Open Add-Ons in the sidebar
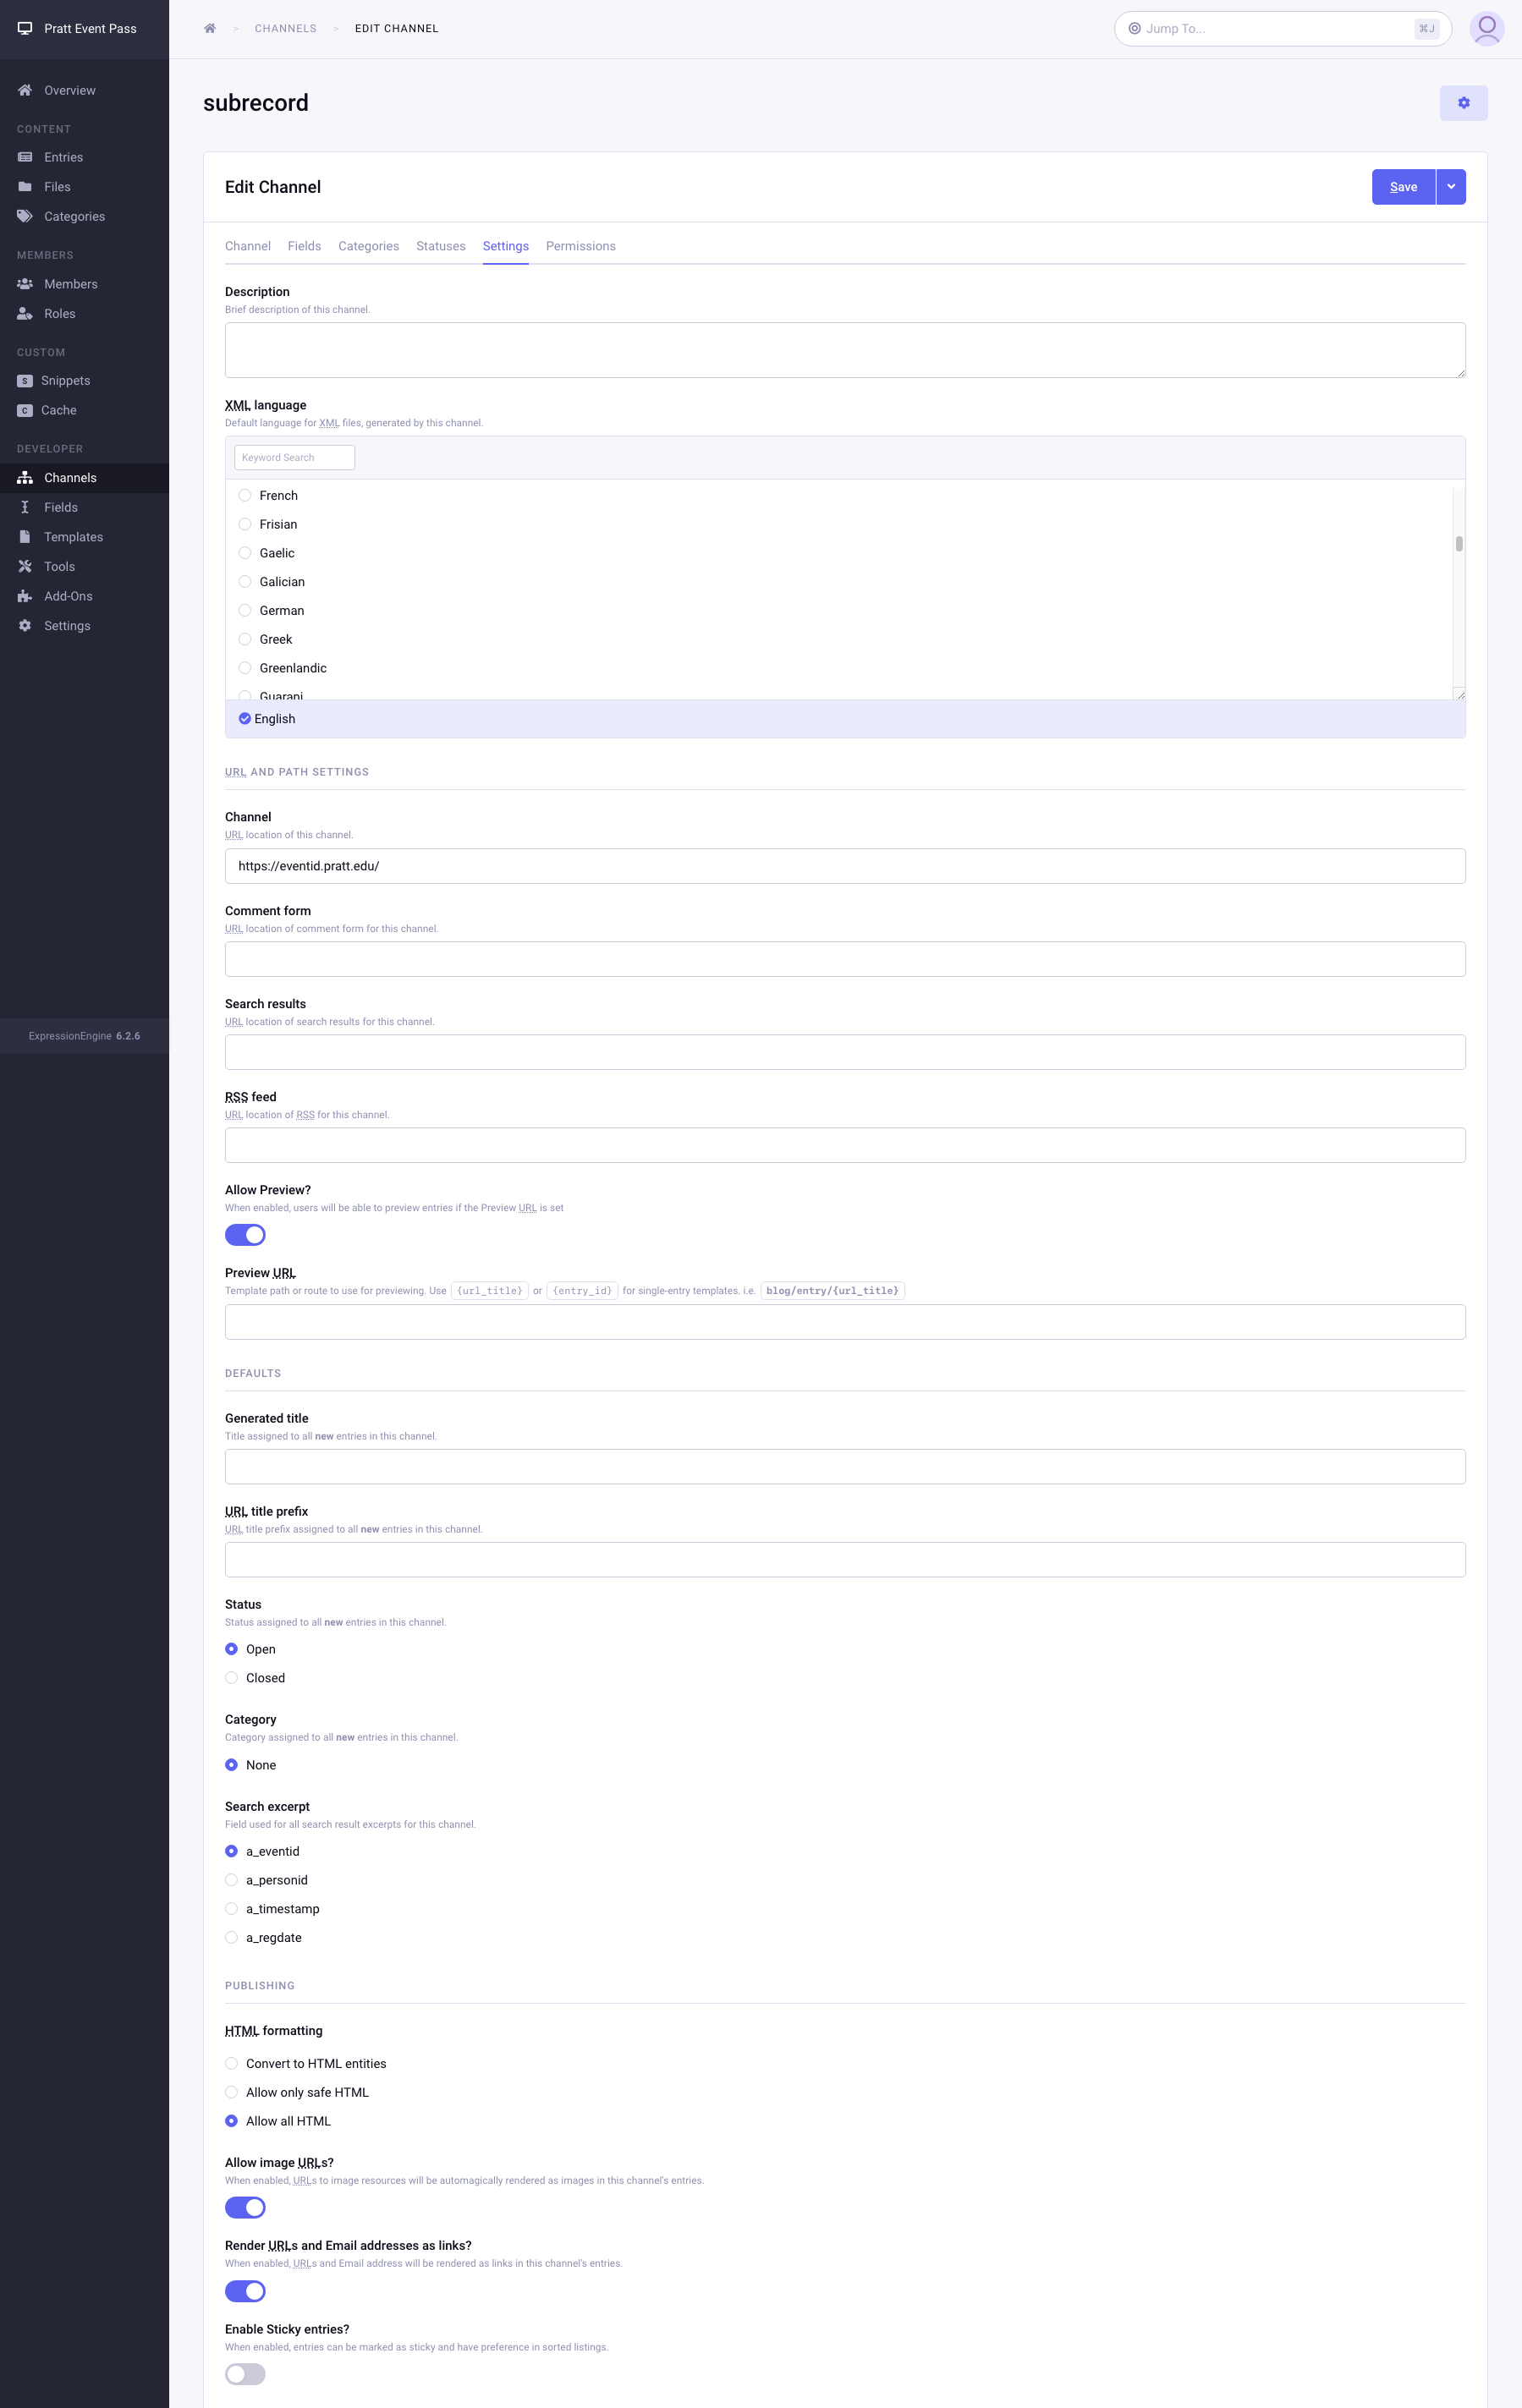The width and height of the screenshot is (1522, 2408). tap(68, 596)
